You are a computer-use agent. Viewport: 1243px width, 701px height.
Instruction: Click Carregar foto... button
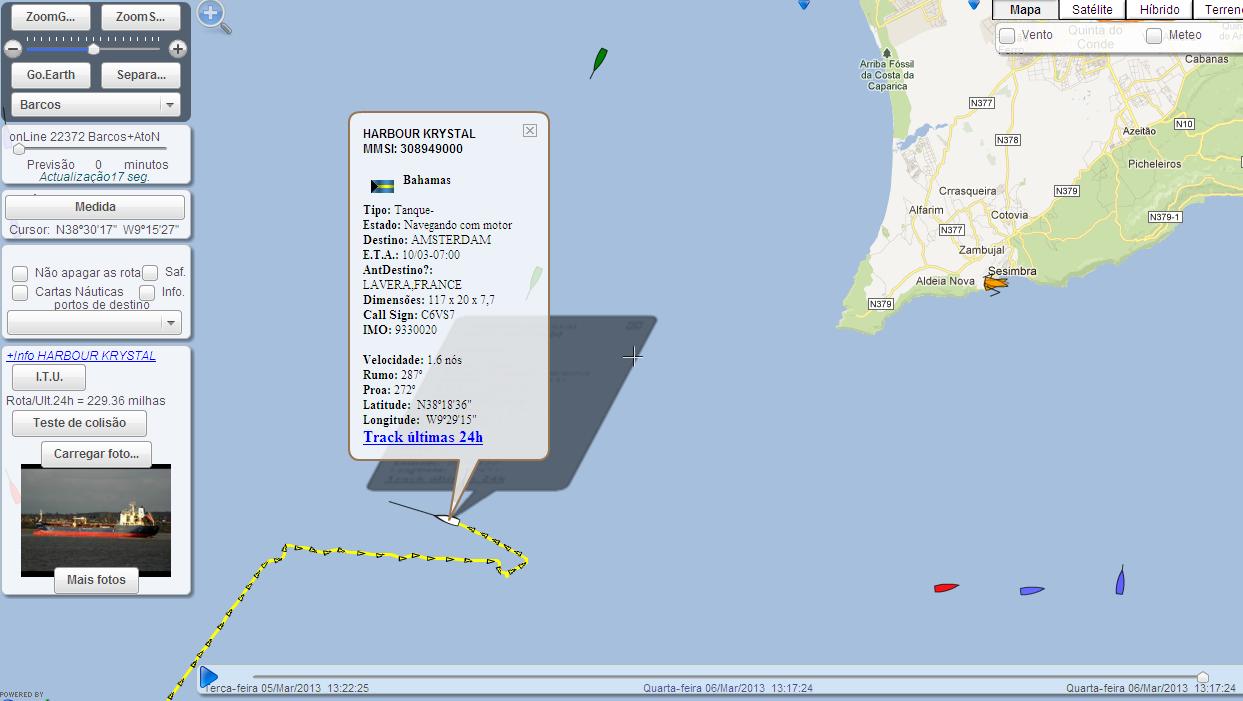coord(96,454)
